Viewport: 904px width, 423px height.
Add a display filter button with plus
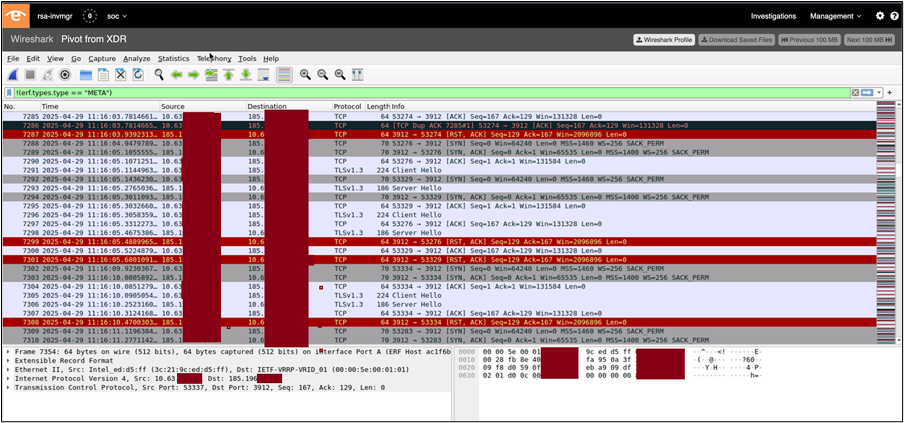click(890, 93)
